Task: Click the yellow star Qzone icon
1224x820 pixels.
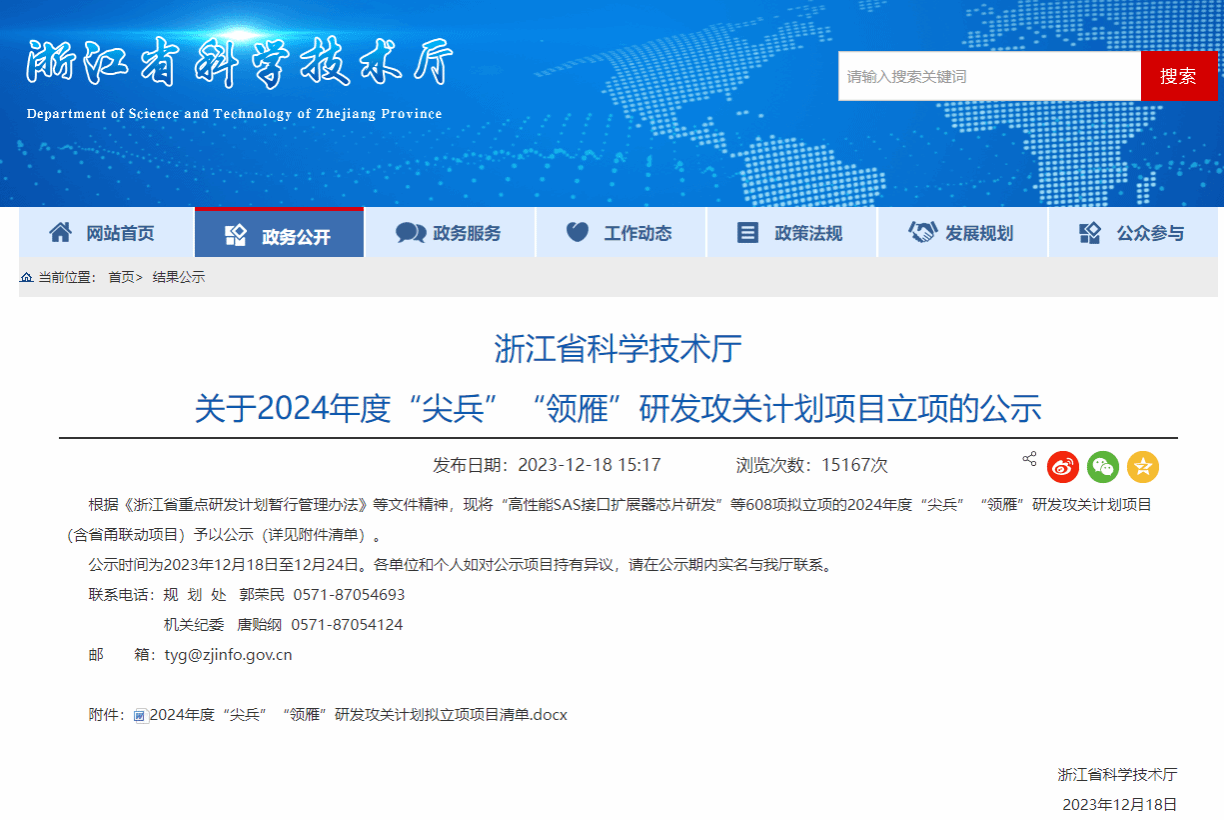Action: [x=1143, y=466]
